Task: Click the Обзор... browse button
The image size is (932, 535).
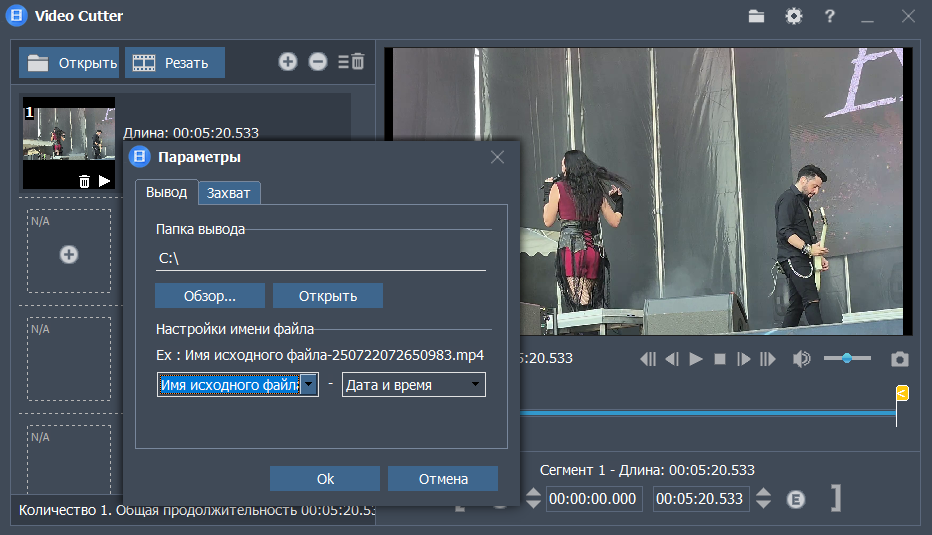Action: pyautogui.click(x=210, y=295)
